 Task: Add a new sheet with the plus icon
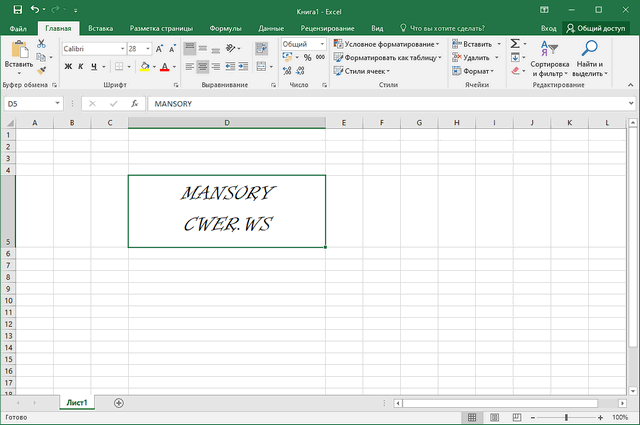point(119,402)
